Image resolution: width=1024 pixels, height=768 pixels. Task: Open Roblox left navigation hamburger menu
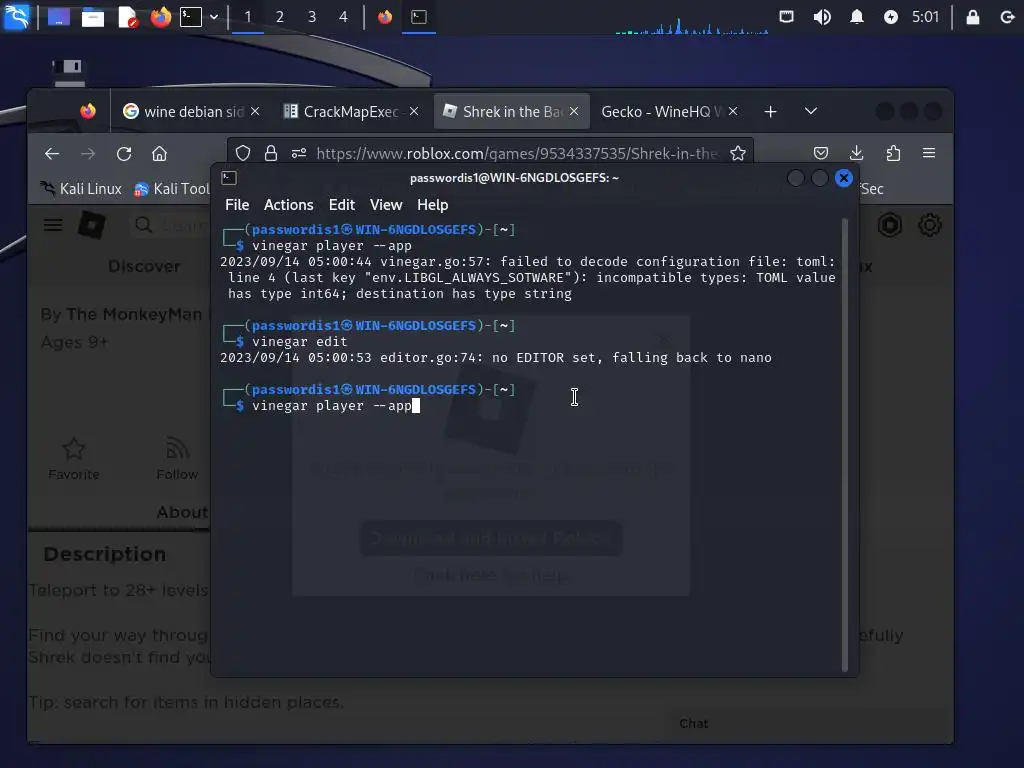pos(54,225)
